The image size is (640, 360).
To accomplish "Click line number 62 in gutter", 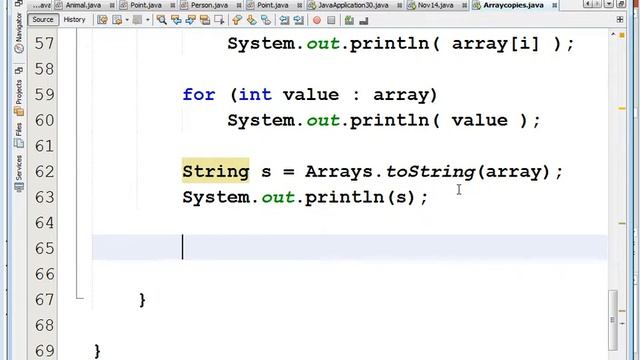I will pos(44,171).
